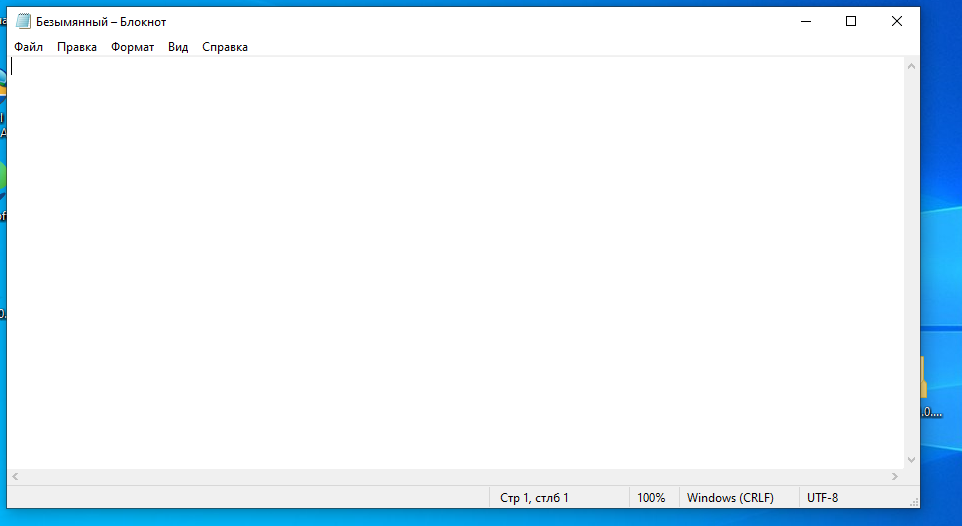
Task: Open the Формат menu
Action: (132, 47)
